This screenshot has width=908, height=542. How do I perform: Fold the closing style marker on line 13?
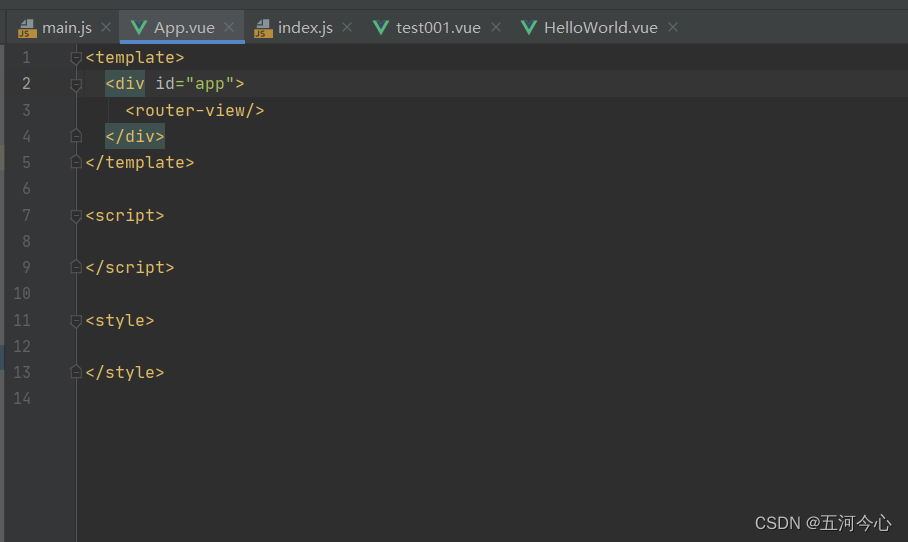coord(76,372)
